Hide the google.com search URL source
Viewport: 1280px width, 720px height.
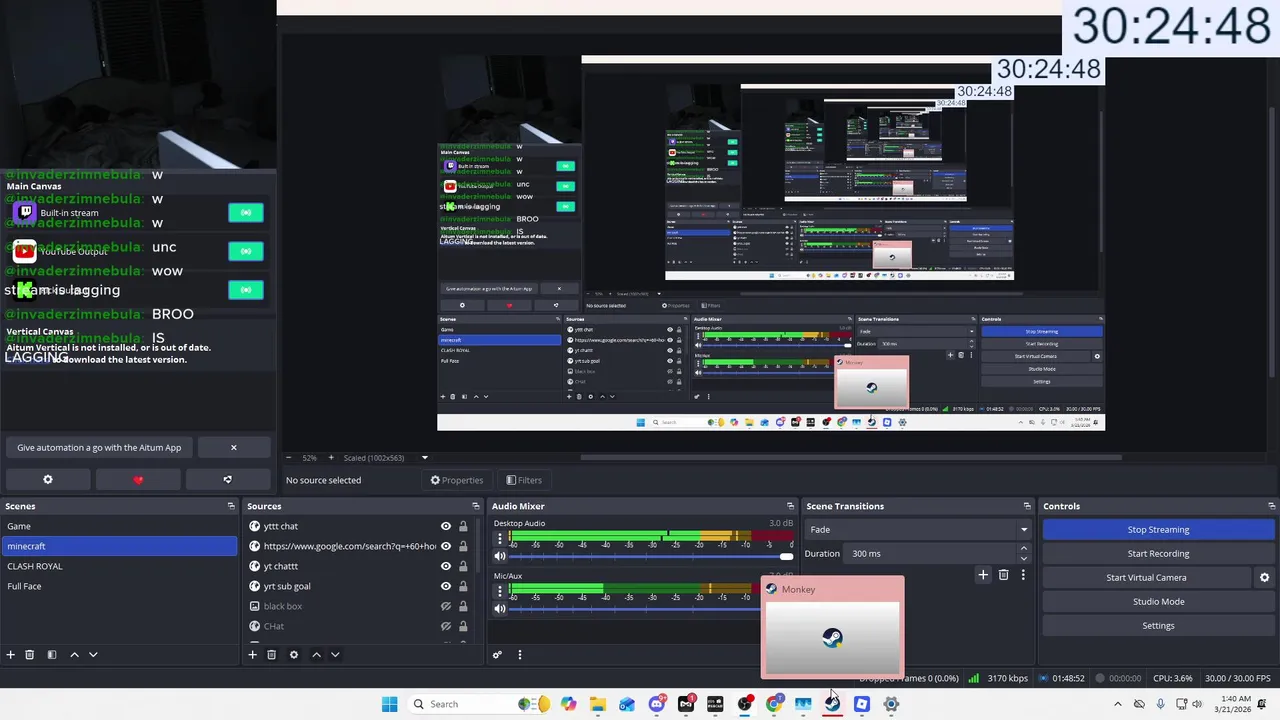pos(446,546)
